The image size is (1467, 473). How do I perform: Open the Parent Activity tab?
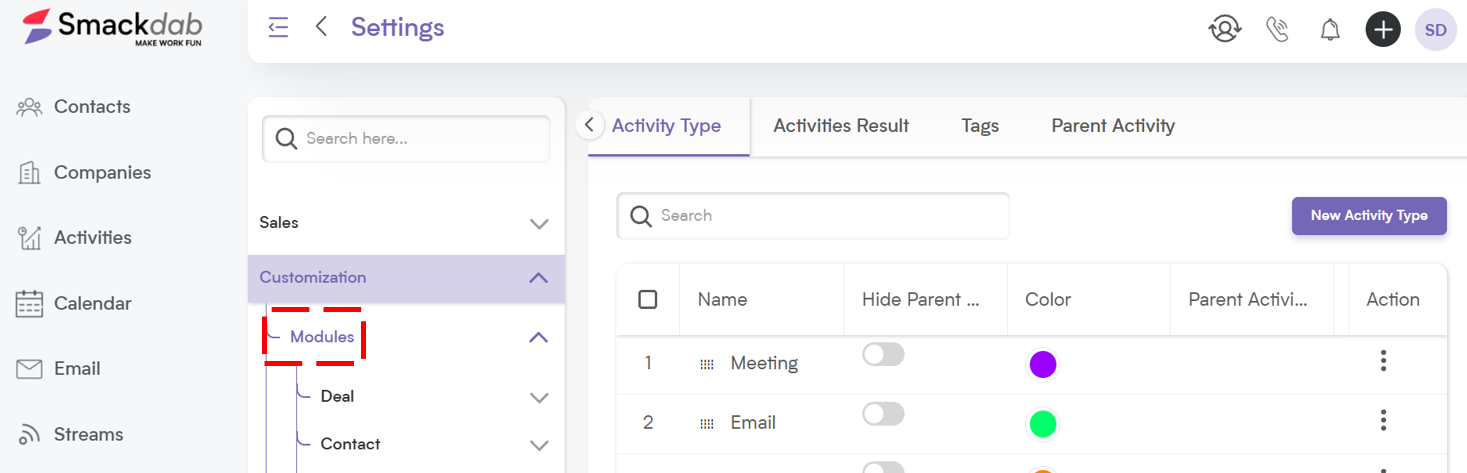tap(1113, 126)
